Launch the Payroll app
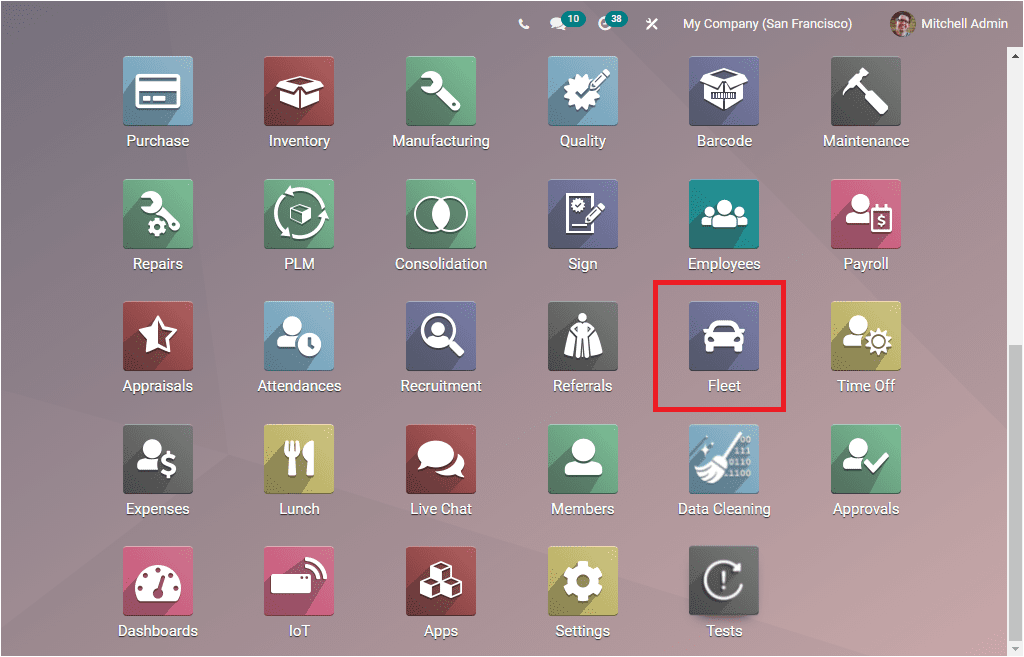The height and width of the screenshot is (657, 1024). point(865,213)
